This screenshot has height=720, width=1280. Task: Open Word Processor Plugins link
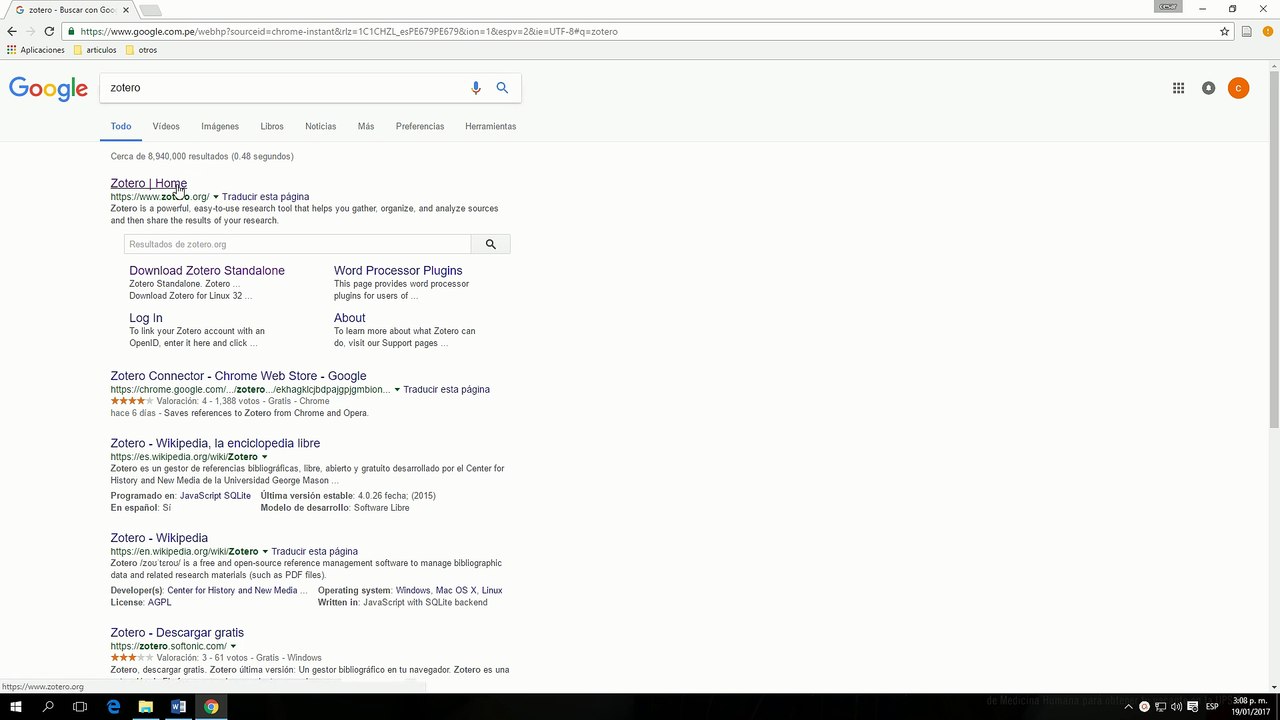tap(398, 270)
